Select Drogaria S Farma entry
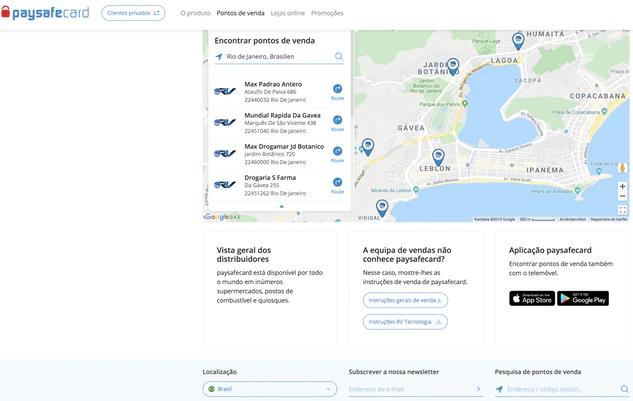 click(279, 185)
